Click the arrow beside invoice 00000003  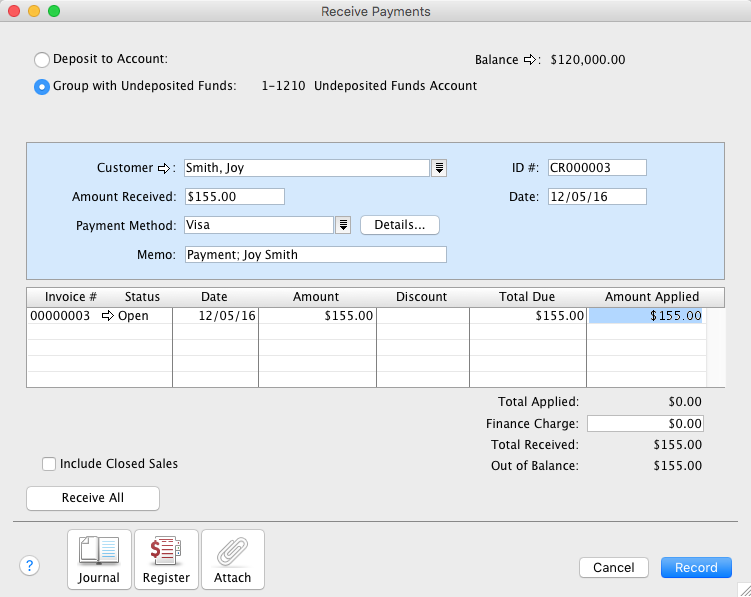(x=108, y=316)
